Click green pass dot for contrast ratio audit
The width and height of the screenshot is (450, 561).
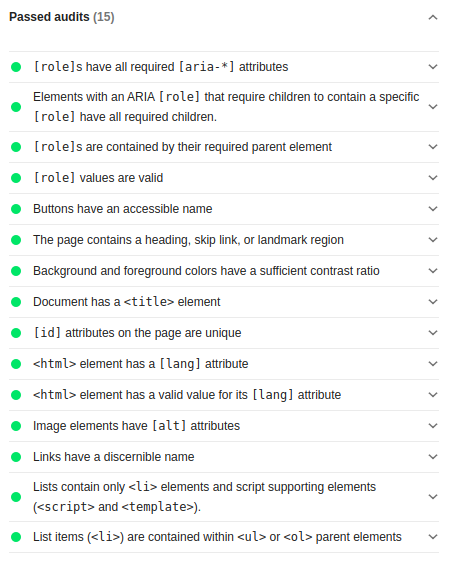tap(16, 271)
